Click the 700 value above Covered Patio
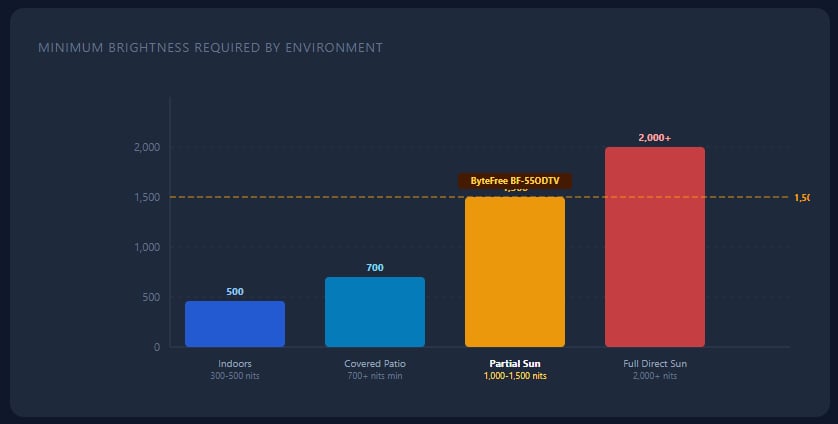Viewport: 838px width, 424px height. pyautogui.click(x=375, y=268)
